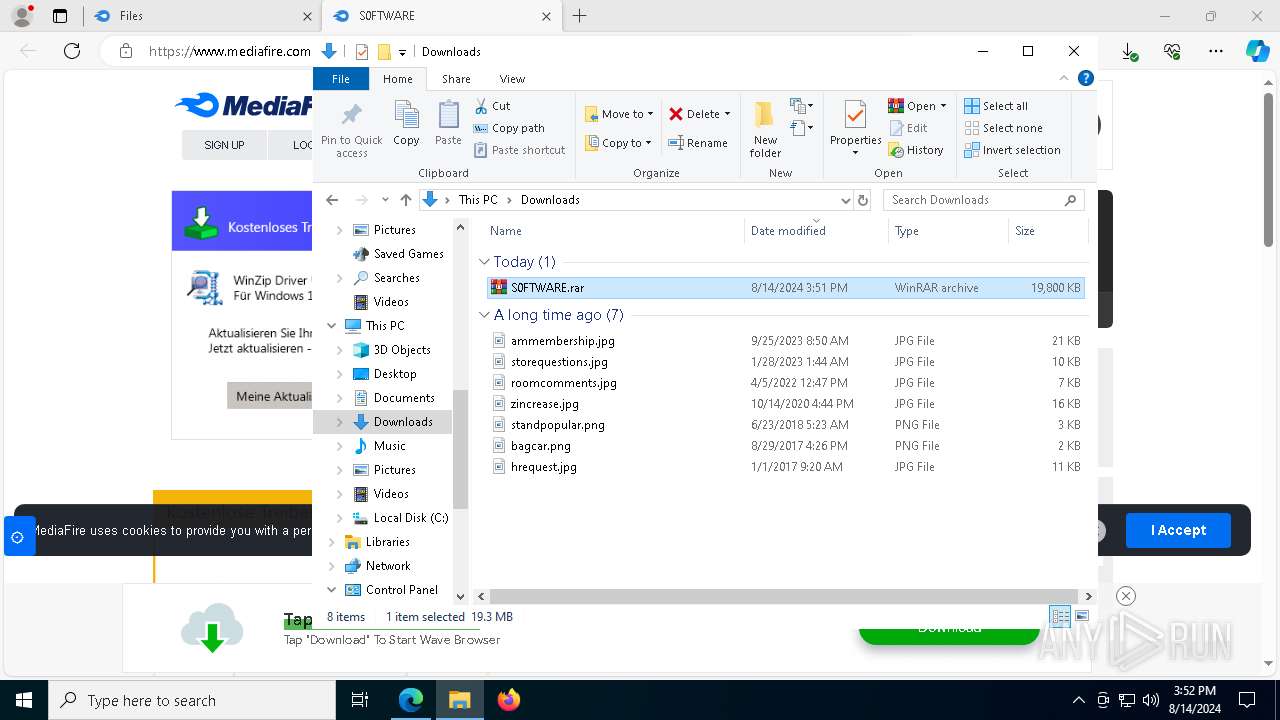
Task: Switch to Home ribbon tab
Action: click(398, 79)
